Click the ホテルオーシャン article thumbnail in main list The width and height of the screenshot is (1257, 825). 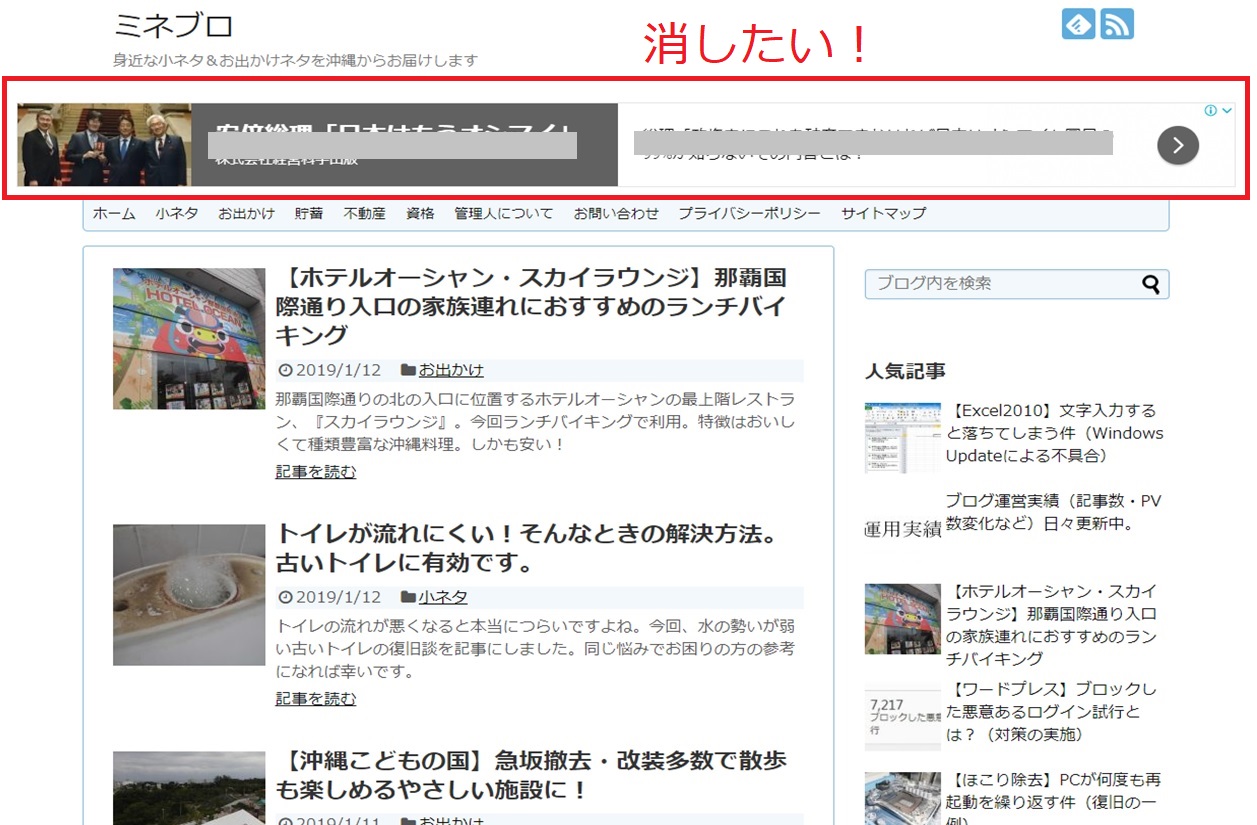189,338
